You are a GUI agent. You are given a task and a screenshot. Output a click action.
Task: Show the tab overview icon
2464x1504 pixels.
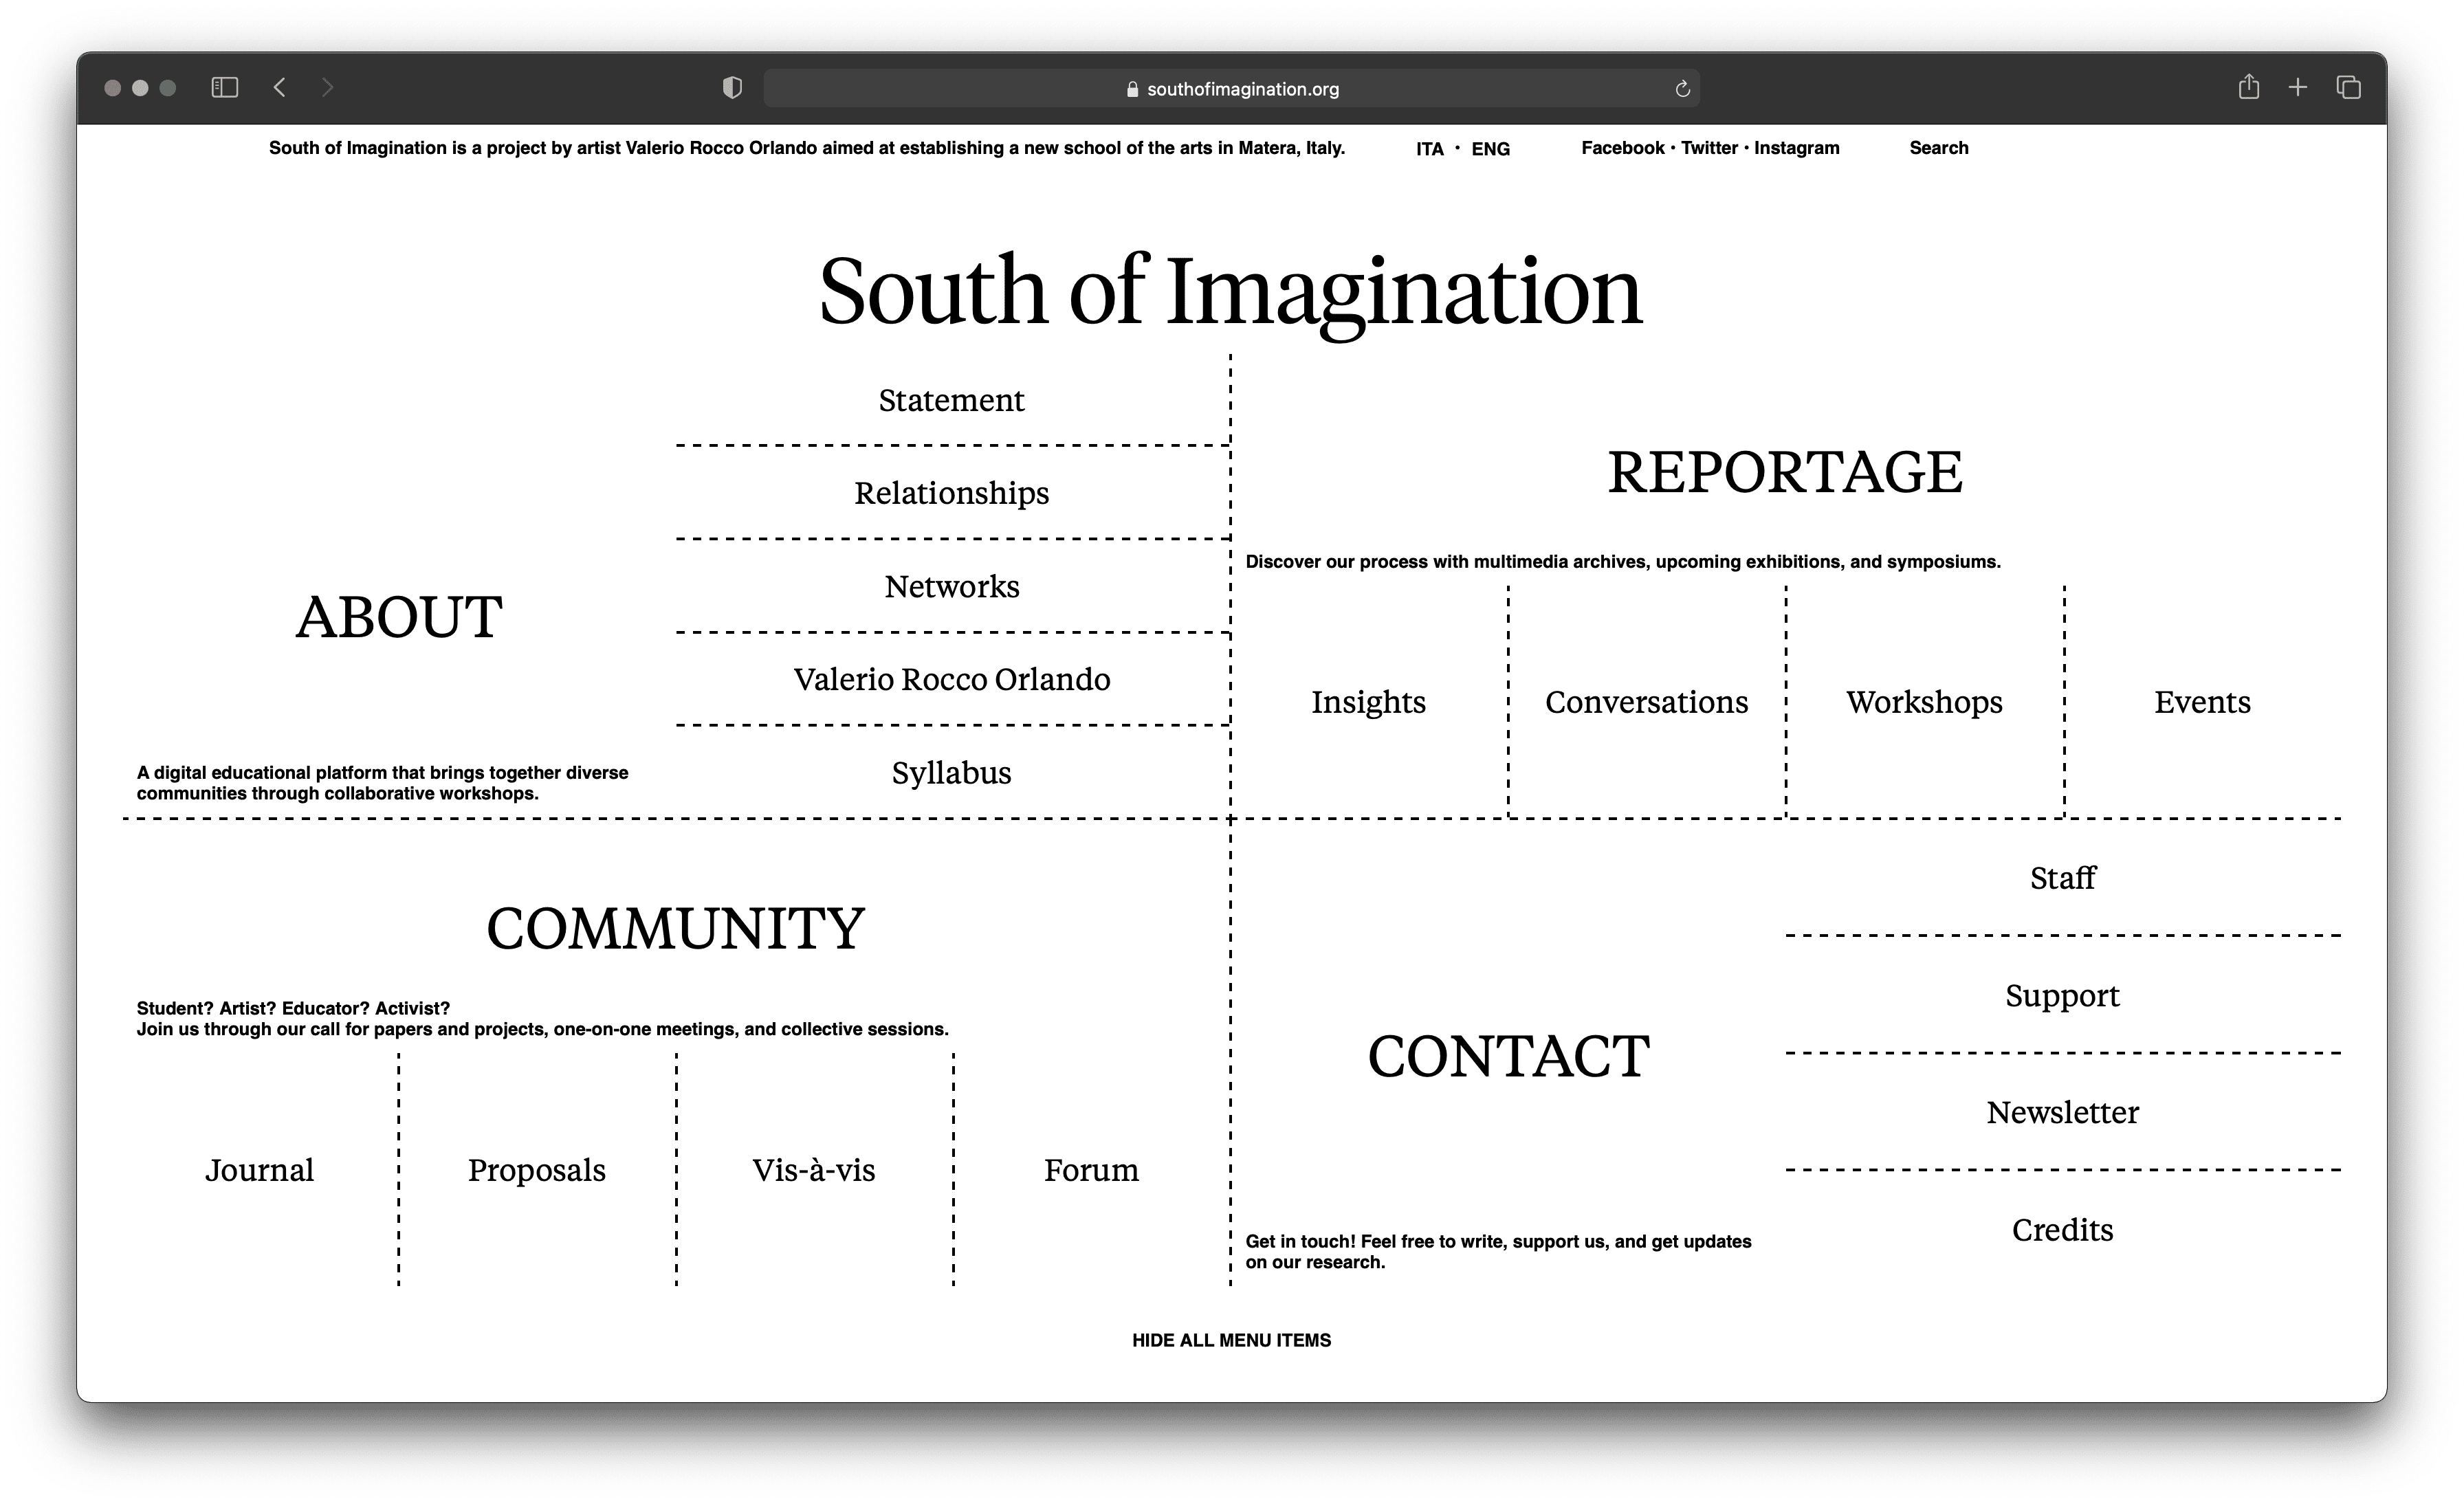click(x=2348, y=88)
